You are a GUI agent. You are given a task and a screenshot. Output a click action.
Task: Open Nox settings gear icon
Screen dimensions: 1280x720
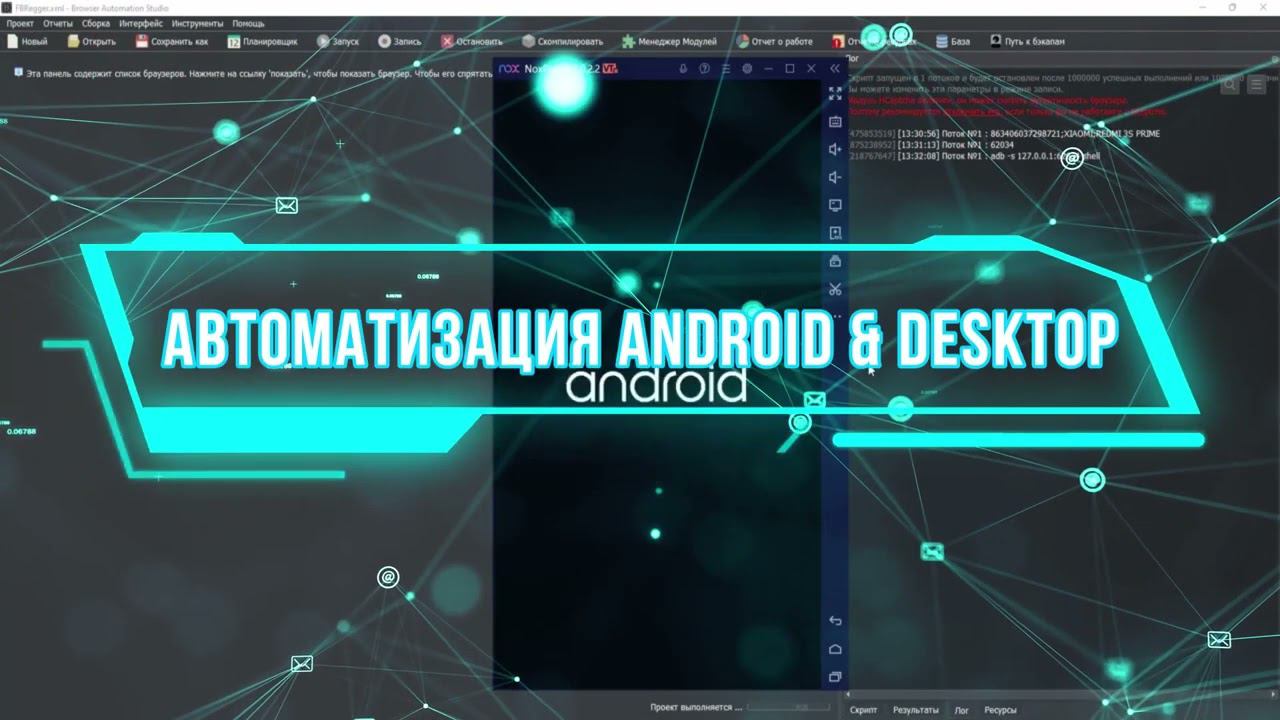(x=746, y=69)
